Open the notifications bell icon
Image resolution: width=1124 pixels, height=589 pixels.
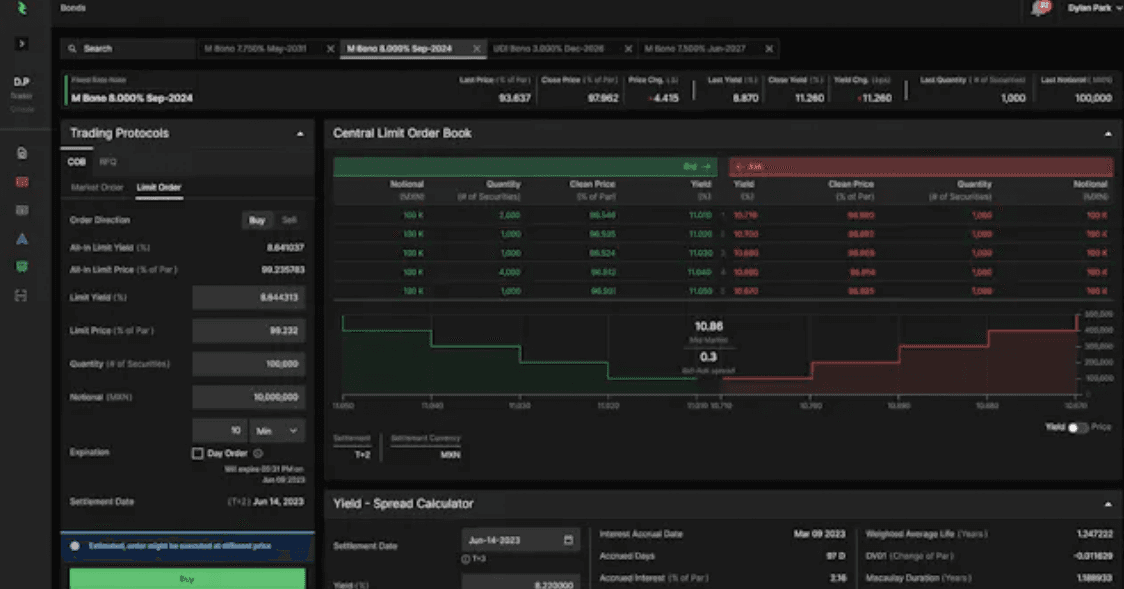coord(1040,8)
